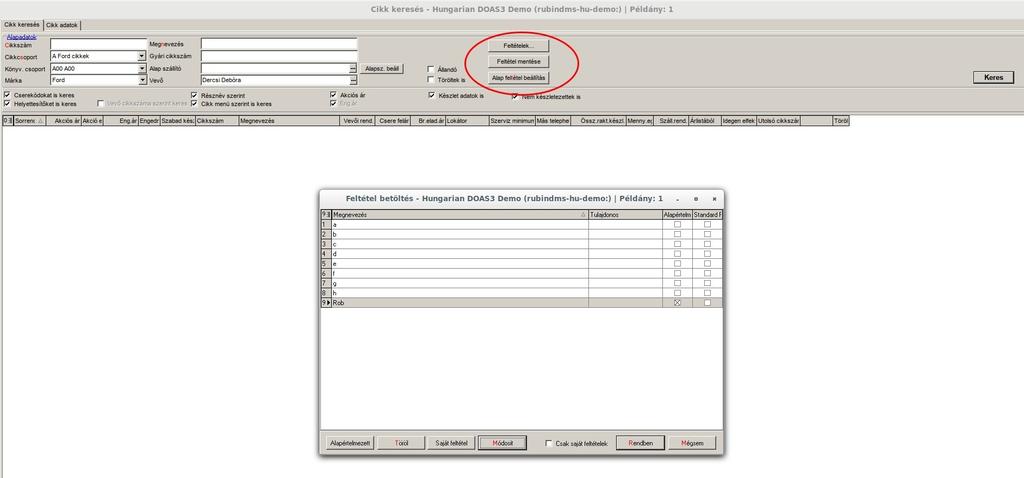Click the Szerviz minimum column header

click(x=512, y=121)
